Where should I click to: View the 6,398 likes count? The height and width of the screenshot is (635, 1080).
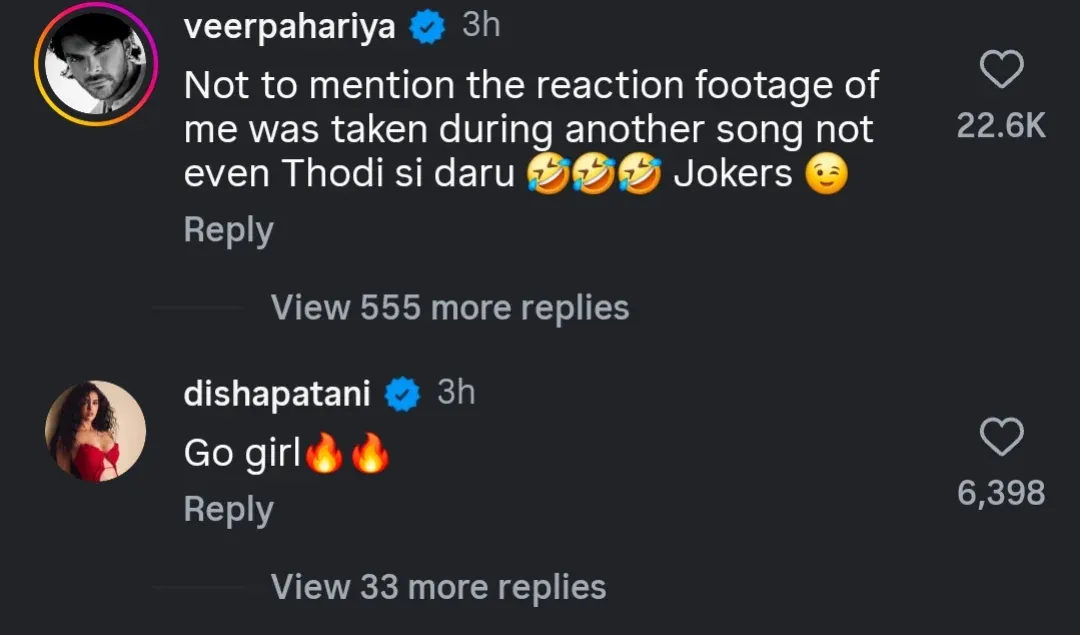point(1001,492)
